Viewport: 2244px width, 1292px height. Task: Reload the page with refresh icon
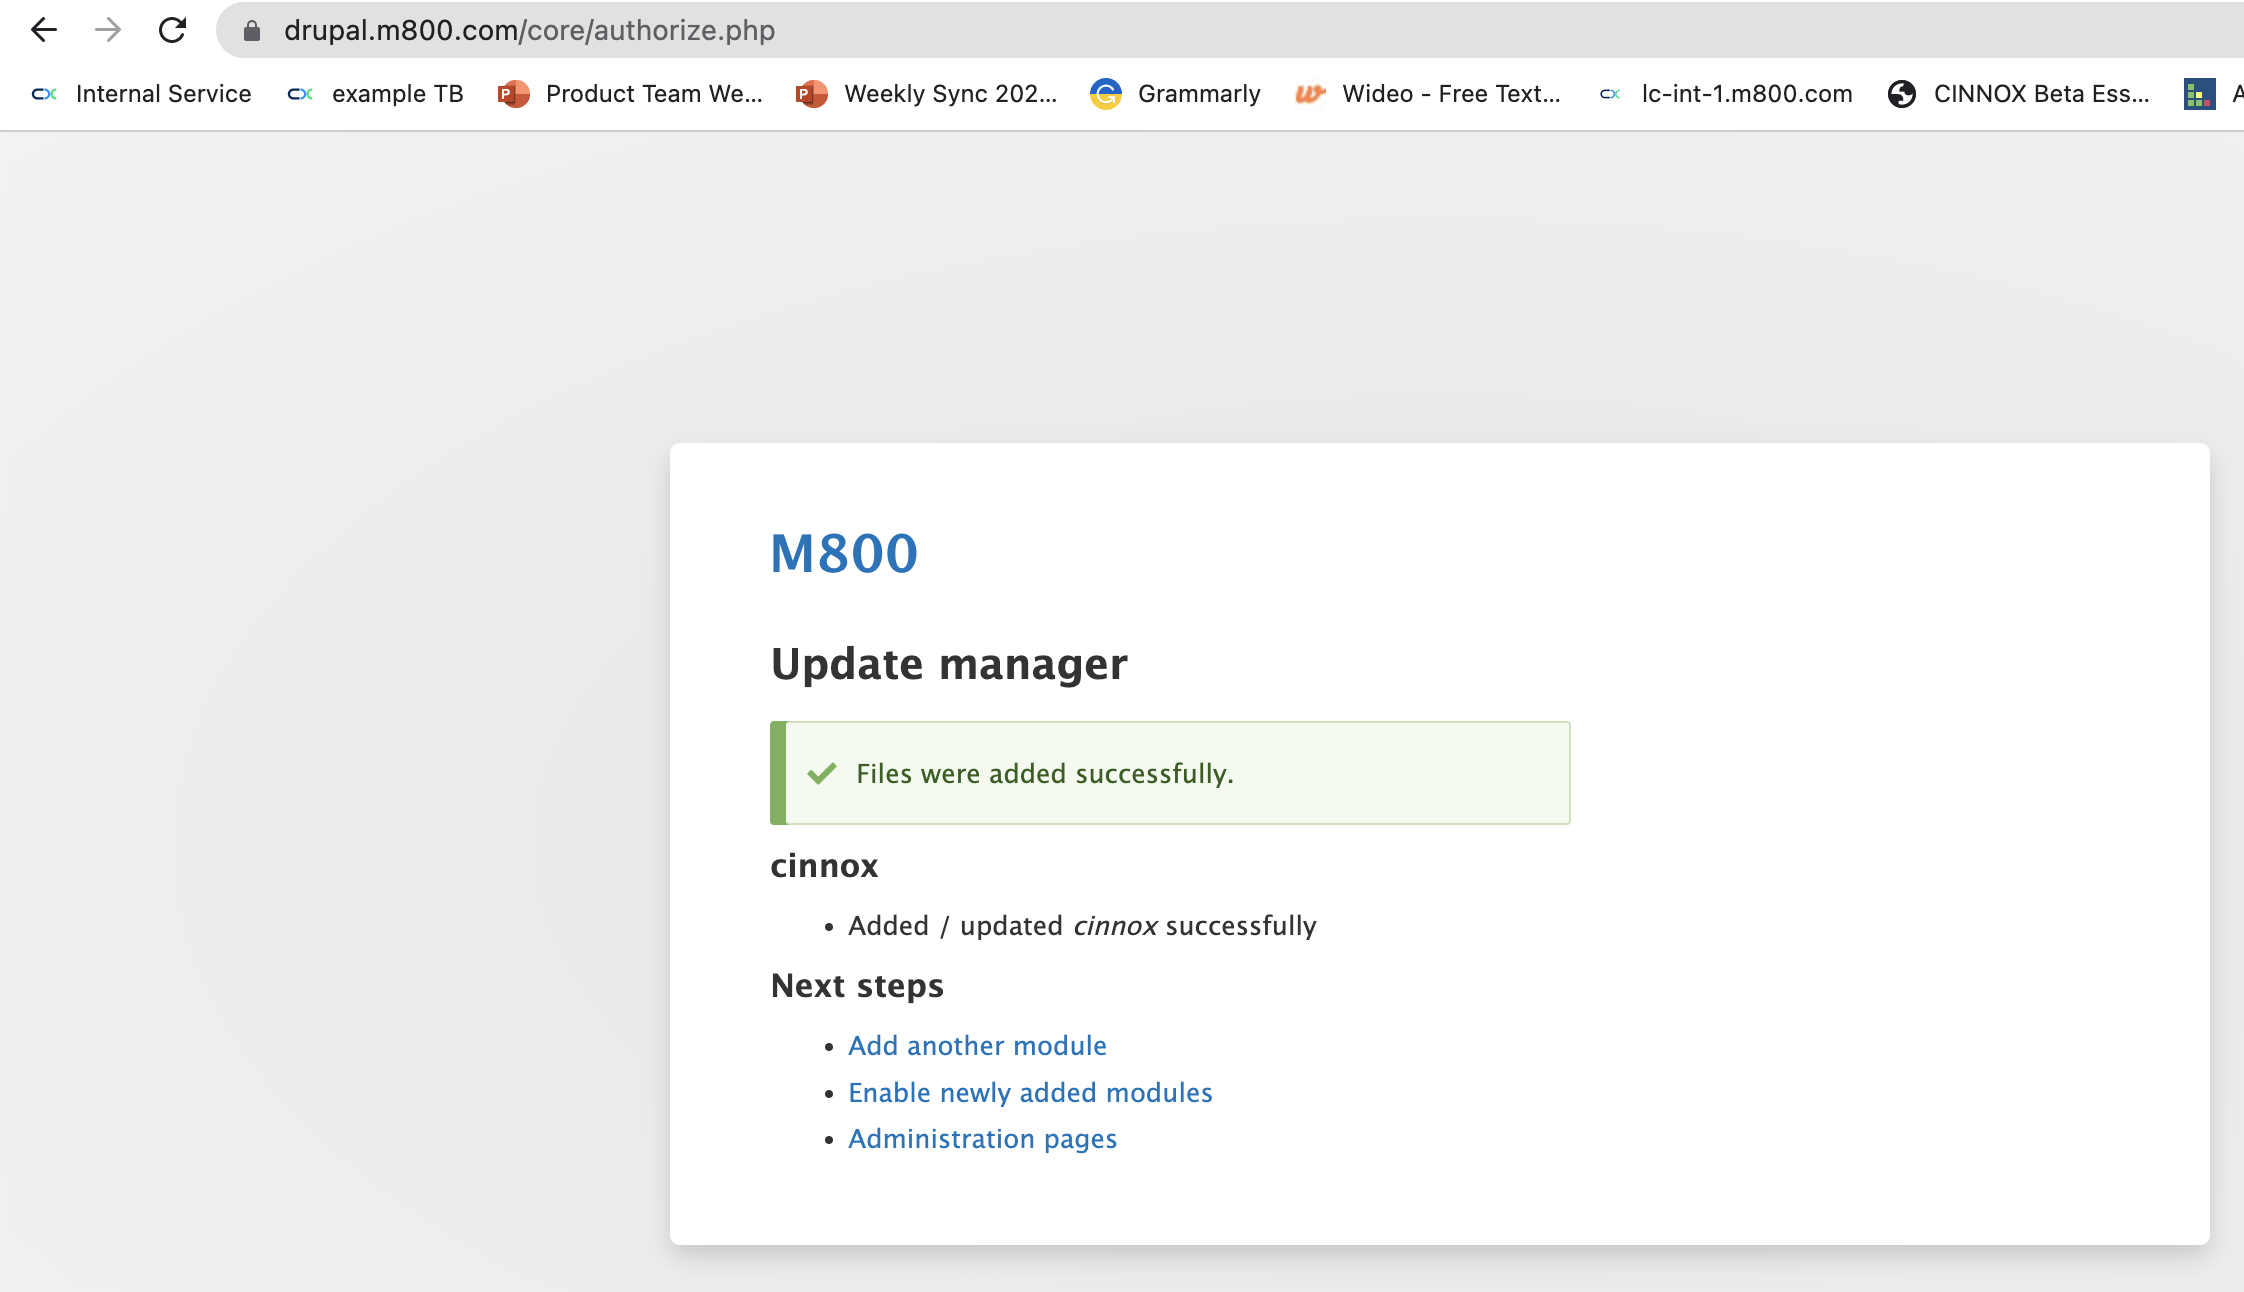(x=172, y=30)
